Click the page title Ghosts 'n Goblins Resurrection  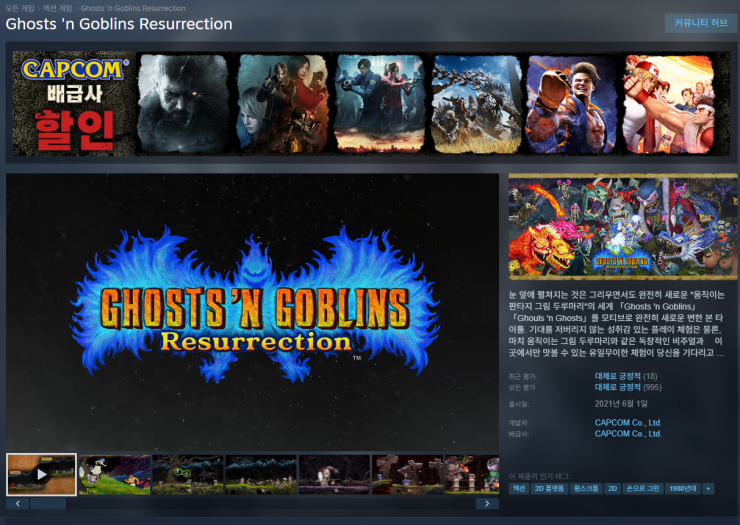(119, 24)
